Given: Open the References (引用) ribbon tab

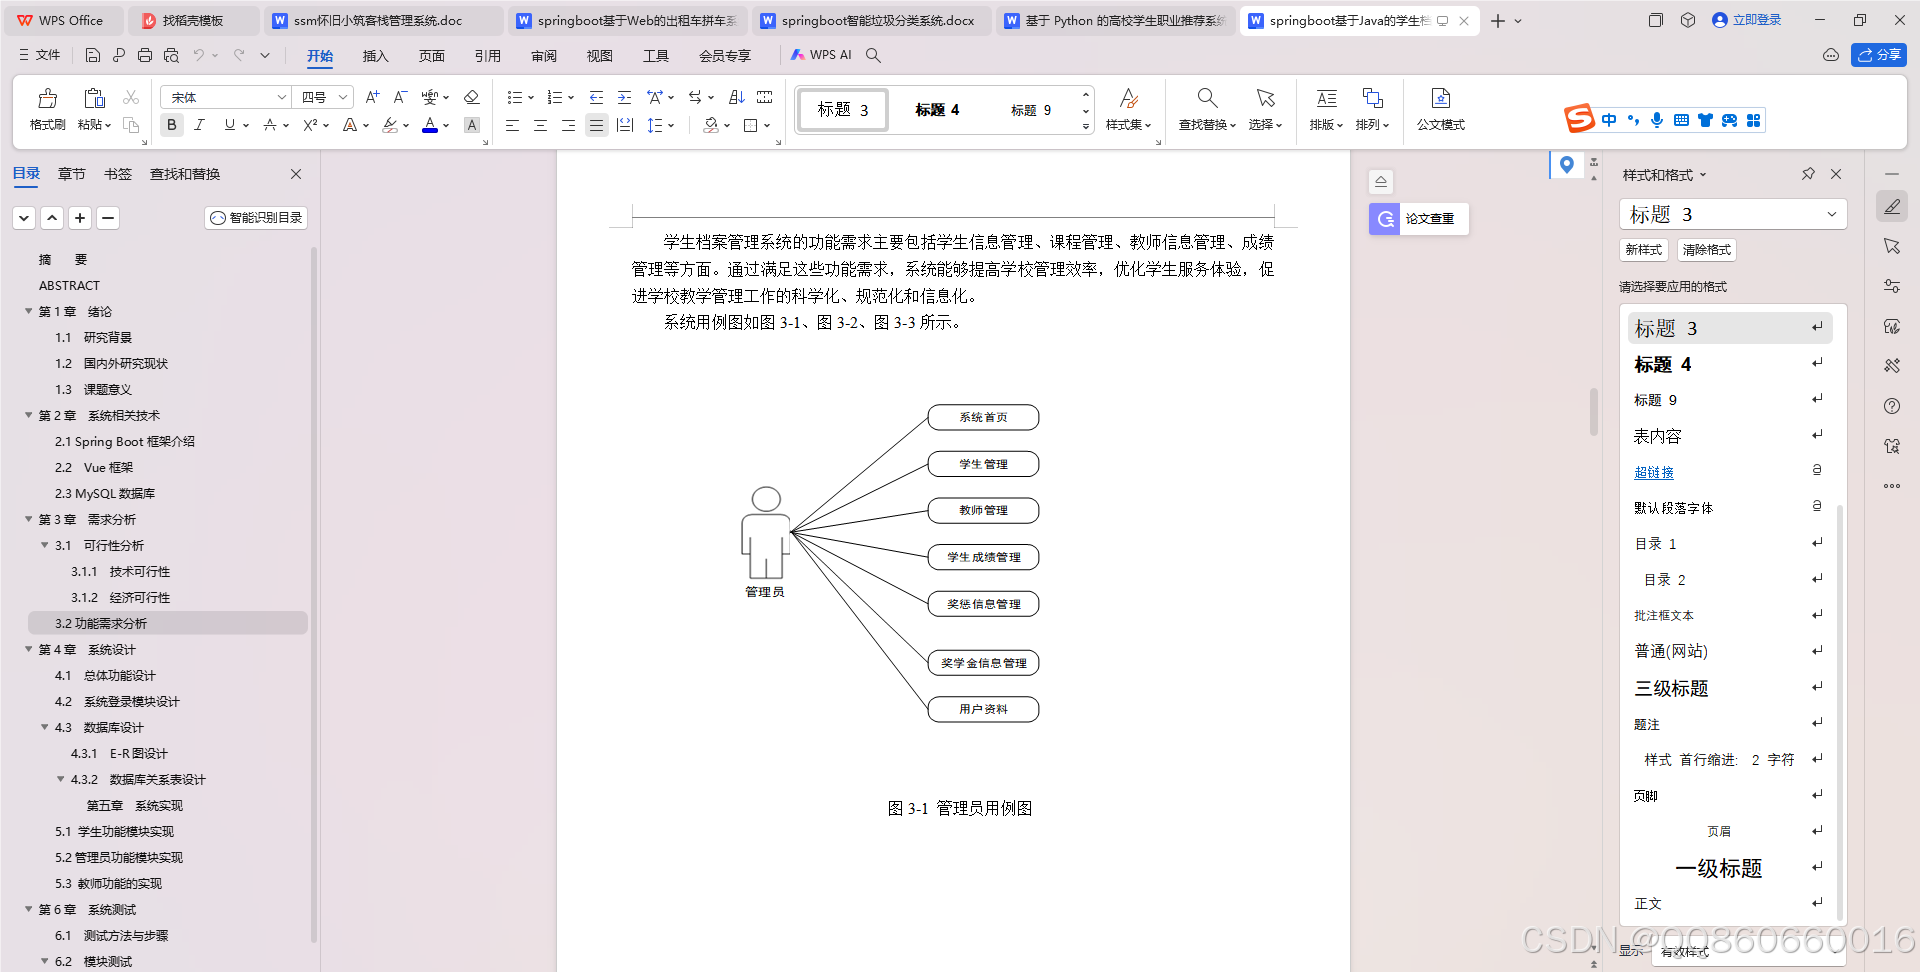Looking at the screenshot, I should [487, 56].
